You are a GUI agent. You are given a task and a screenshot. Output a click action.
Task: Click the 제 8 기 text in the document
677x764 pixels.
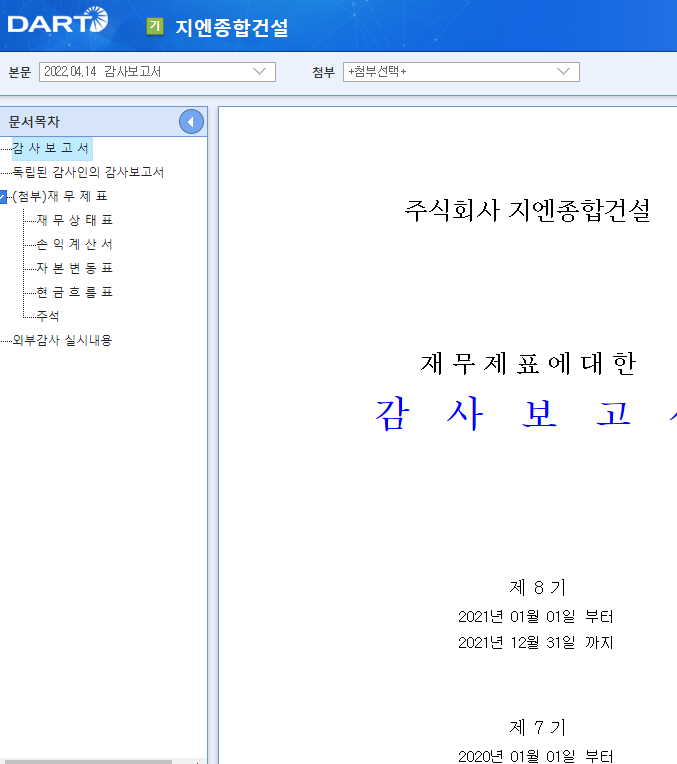tap(537, 588)
